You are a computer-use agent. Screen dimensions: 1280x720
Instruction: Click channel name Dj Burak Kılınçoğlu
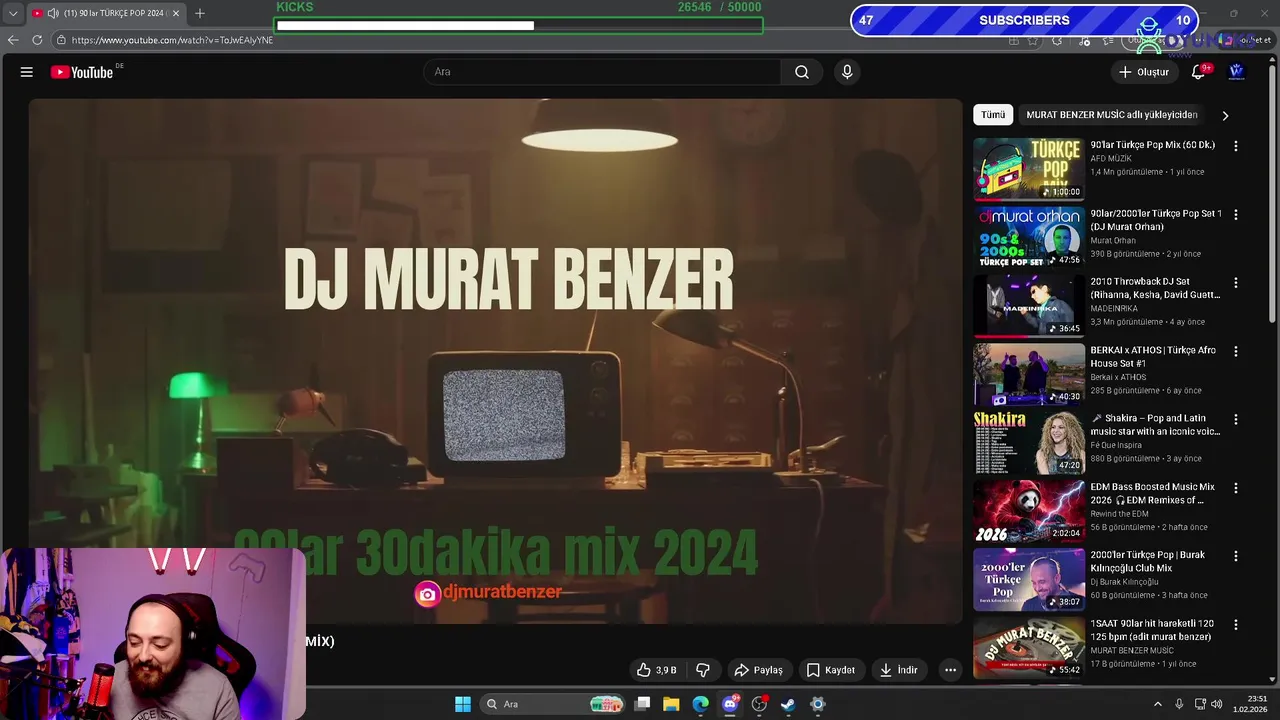pos(1124,582)
